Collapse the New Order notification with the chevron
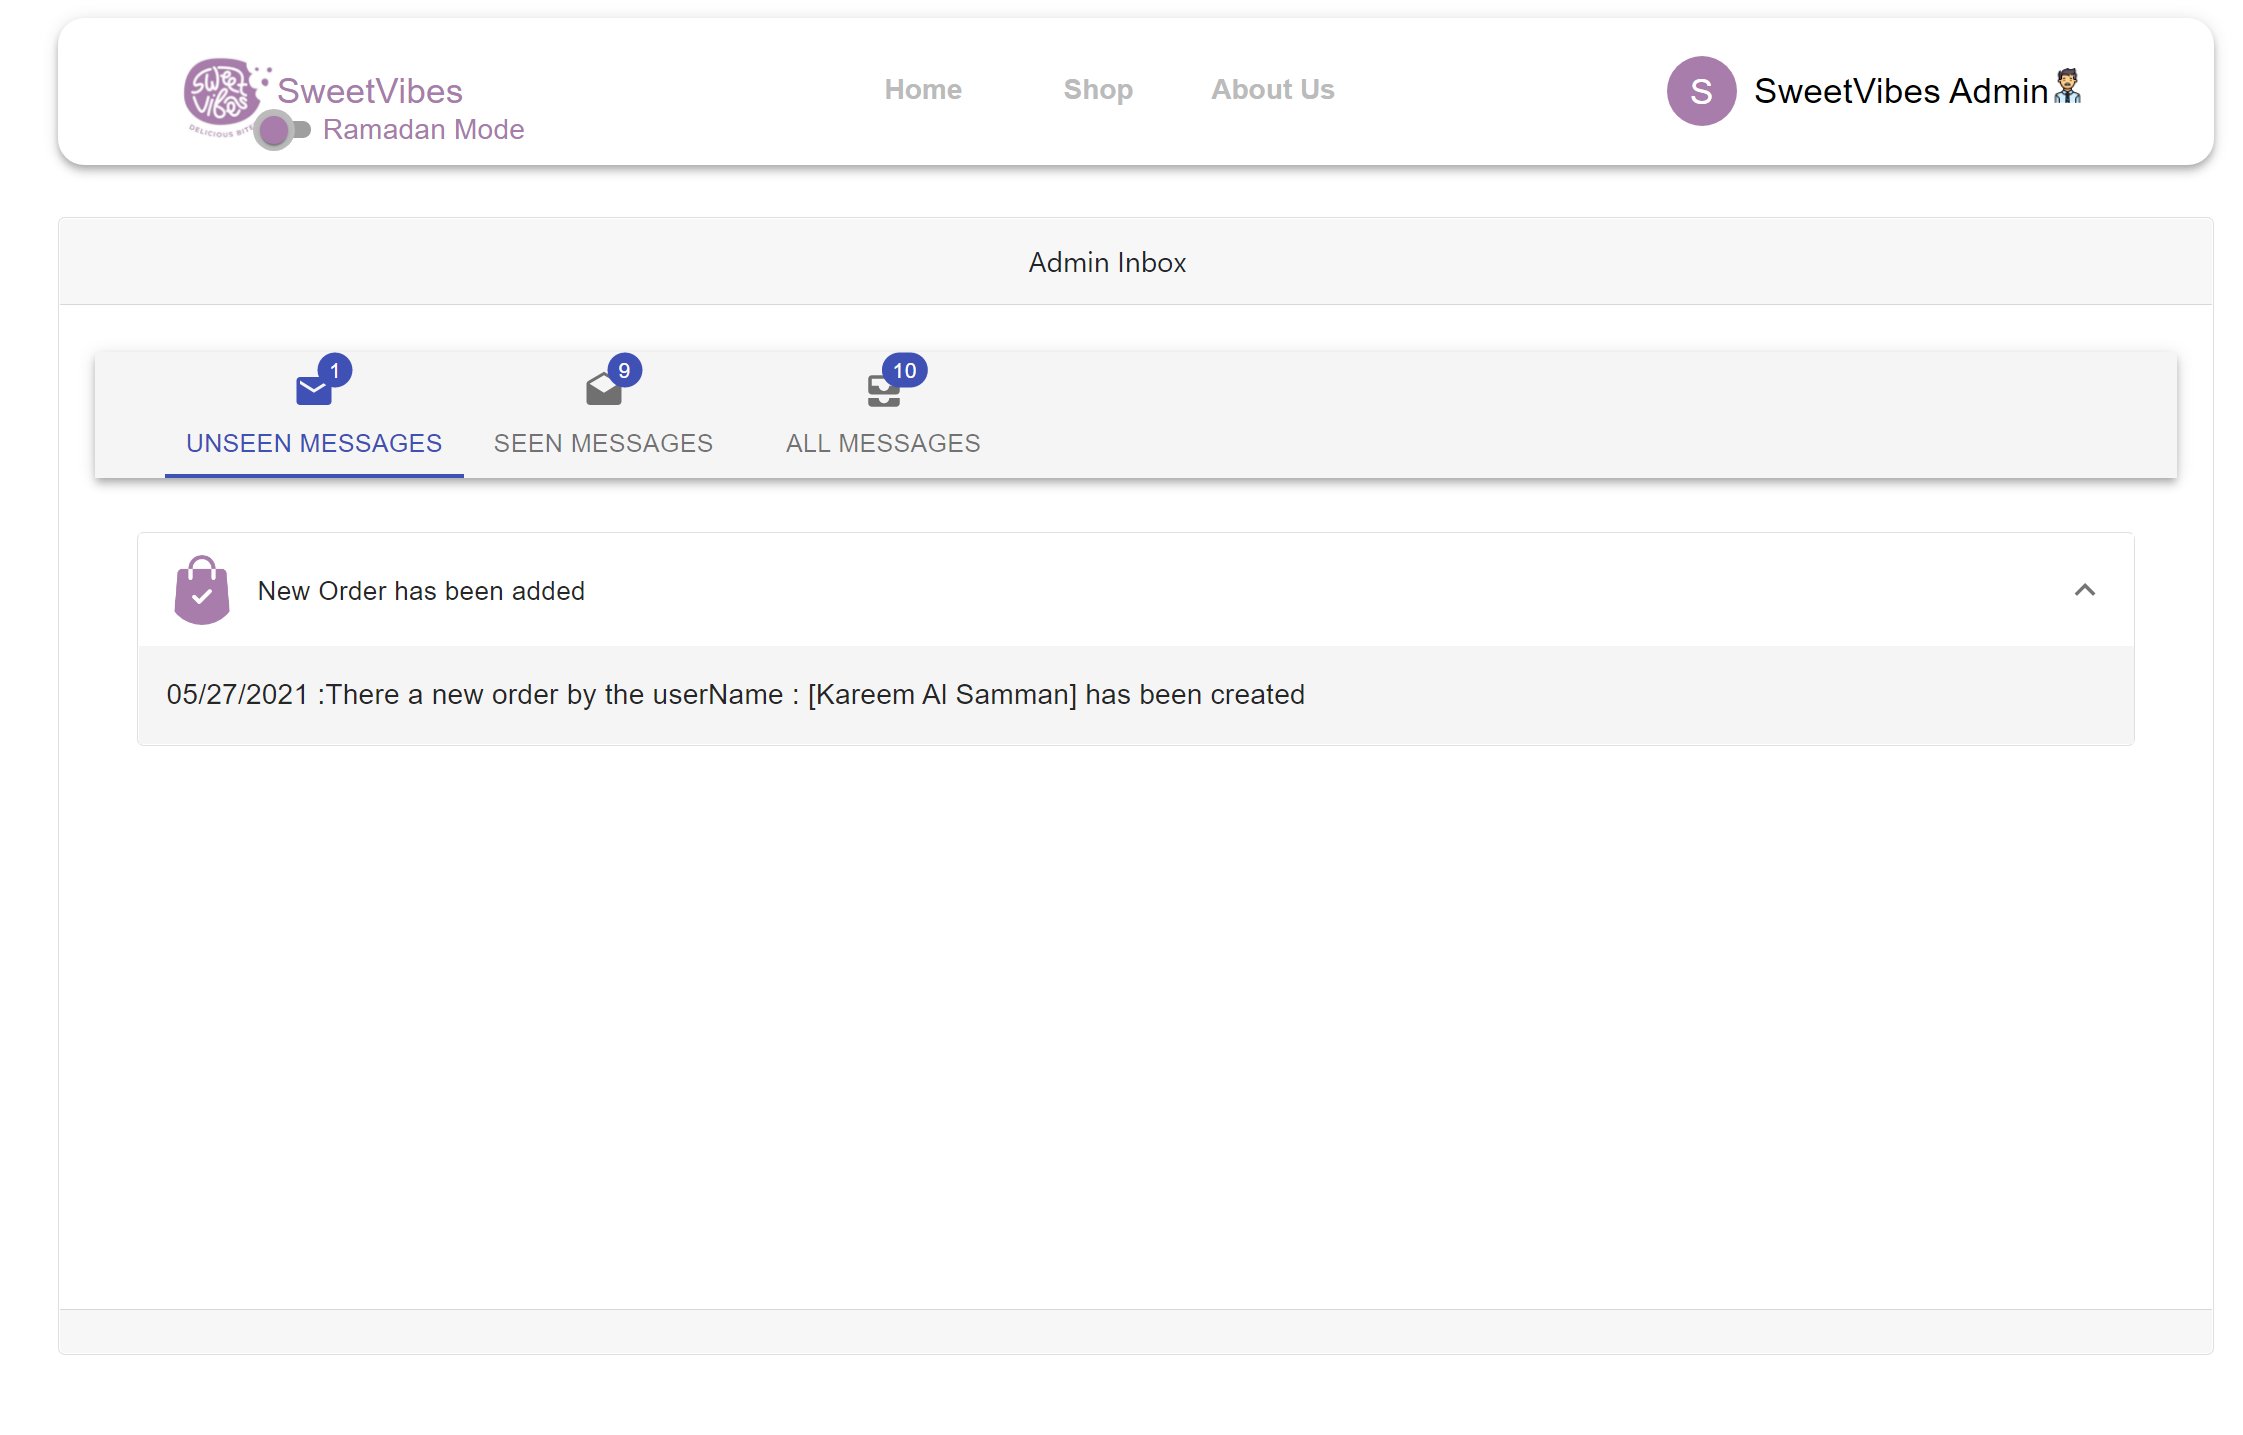The width and height of the screenshot is (2243, 1435). click(x=2086, y=590)
